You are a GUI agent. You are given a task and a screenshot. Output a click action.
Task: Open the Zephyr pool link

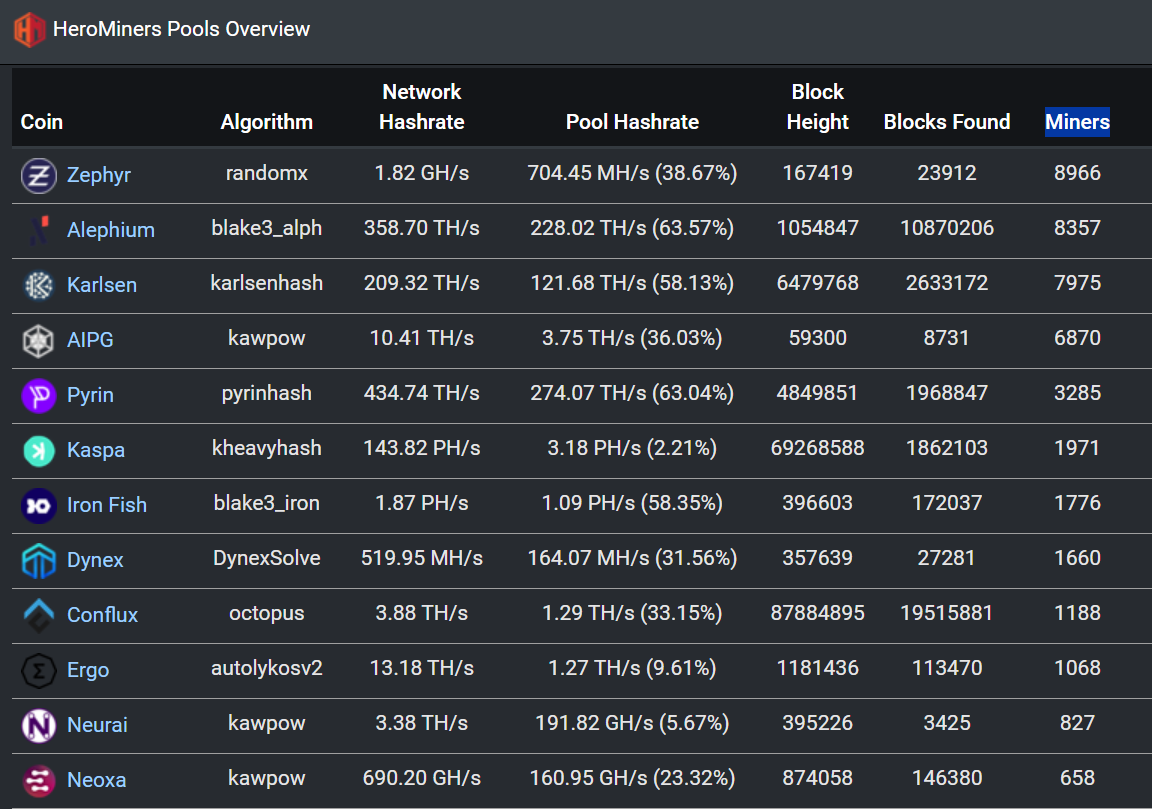click(98, 175)
